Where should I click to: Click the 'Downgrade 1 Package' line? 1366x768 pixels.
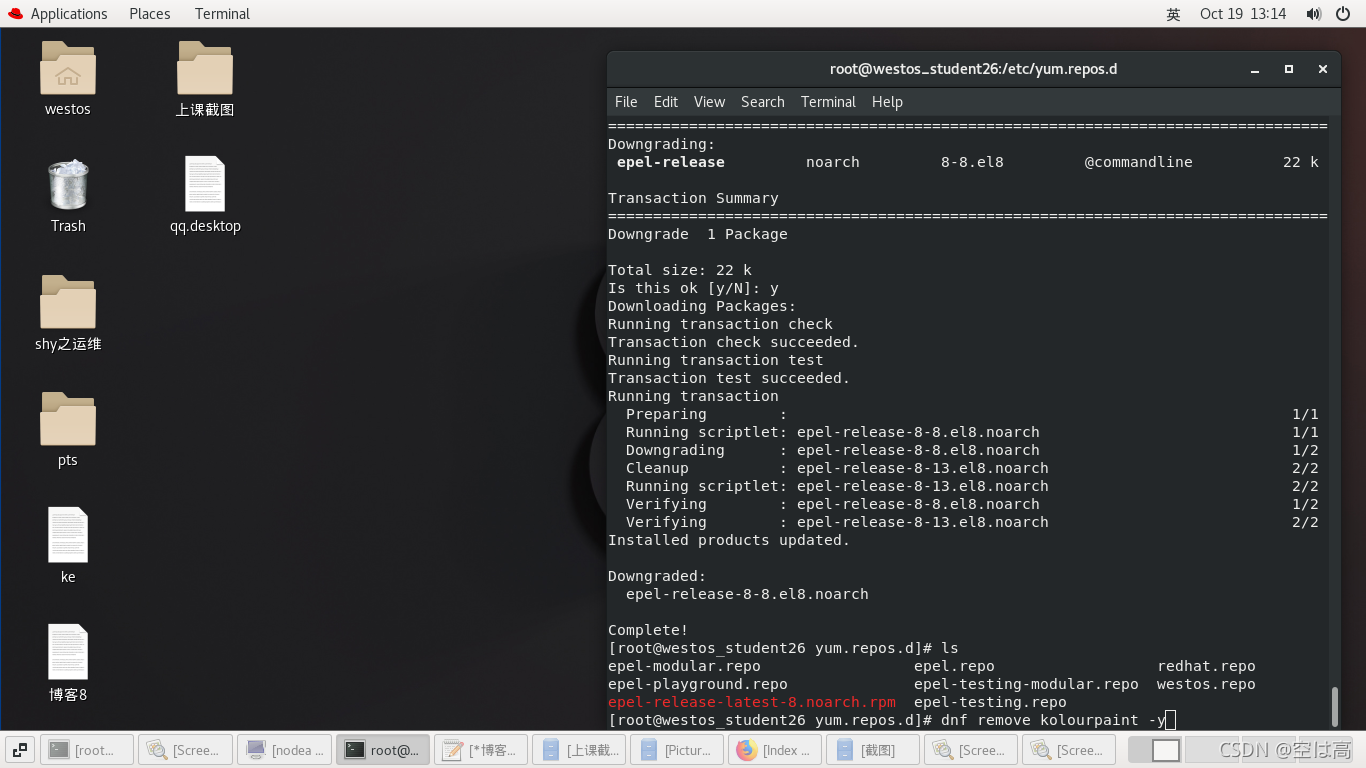pyautogui.click(x=698, y=234)
